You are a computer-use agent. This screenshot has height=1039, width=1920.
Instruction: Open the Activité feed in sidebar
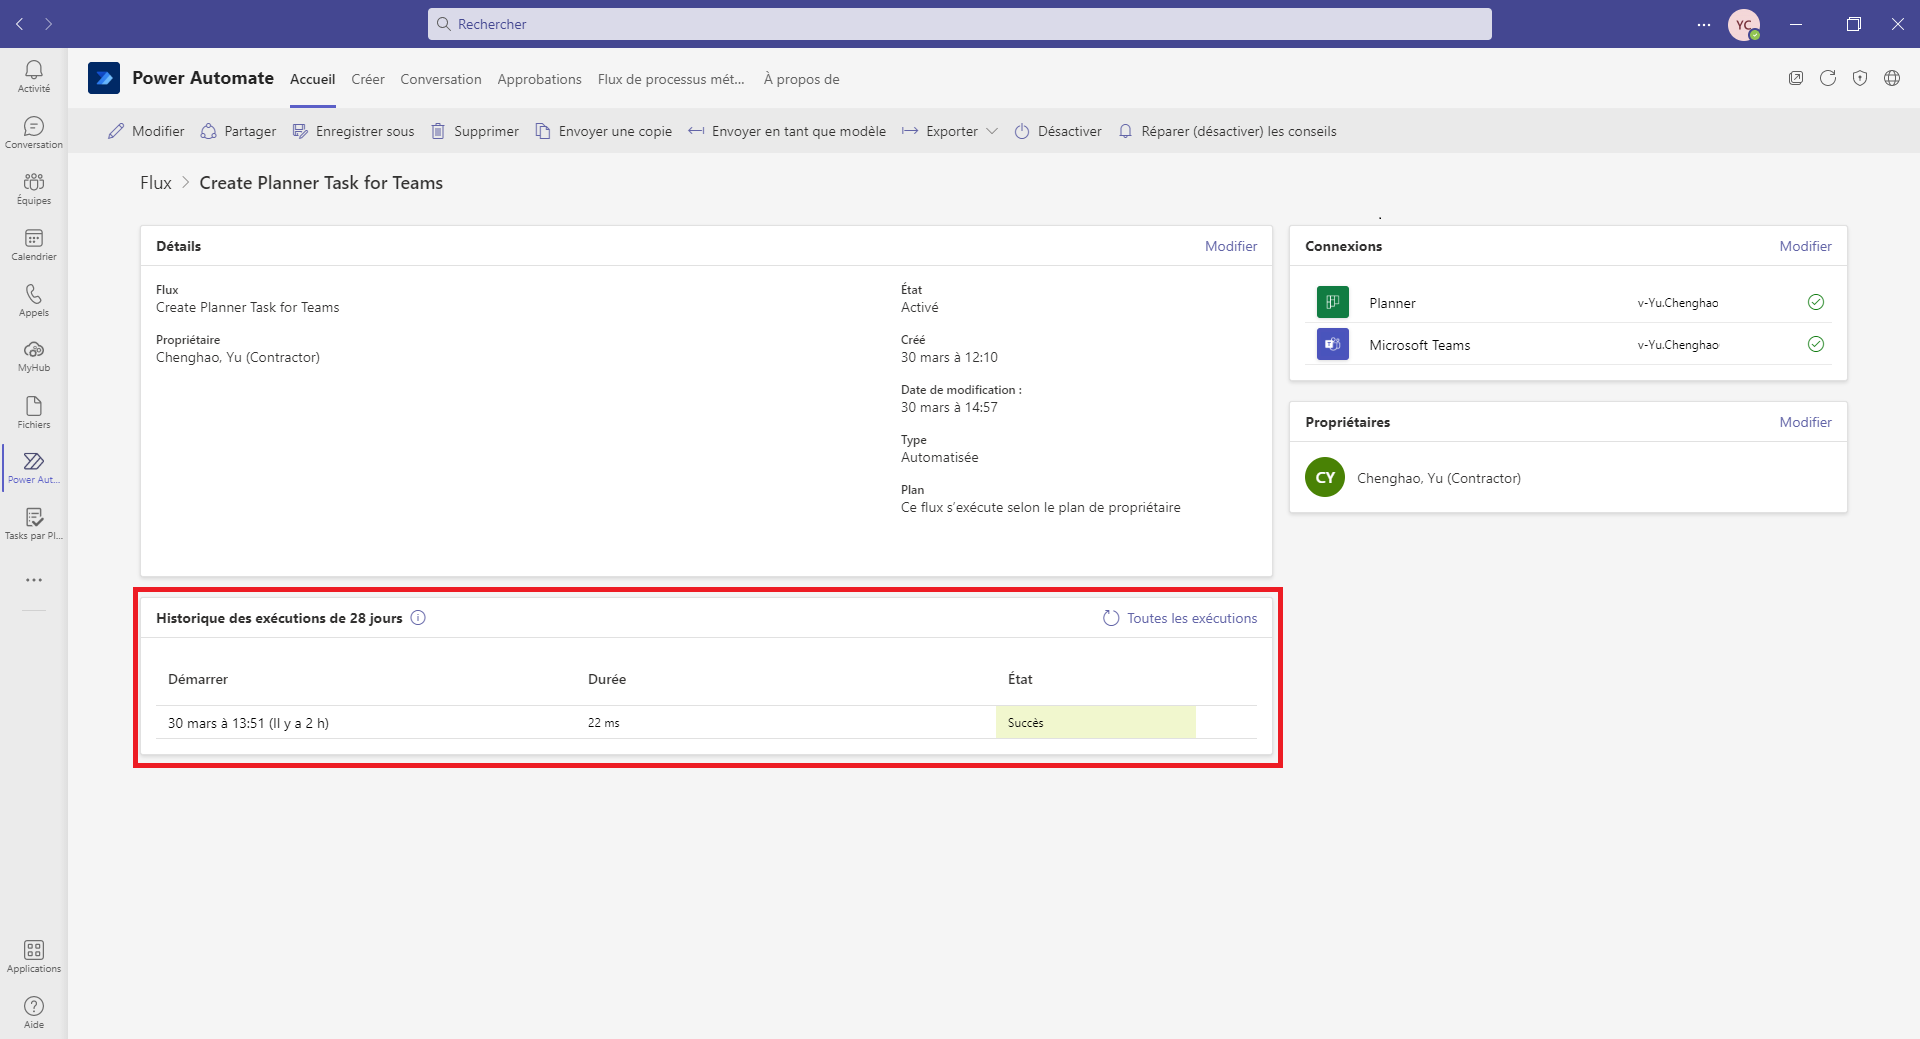coord(34,76)
